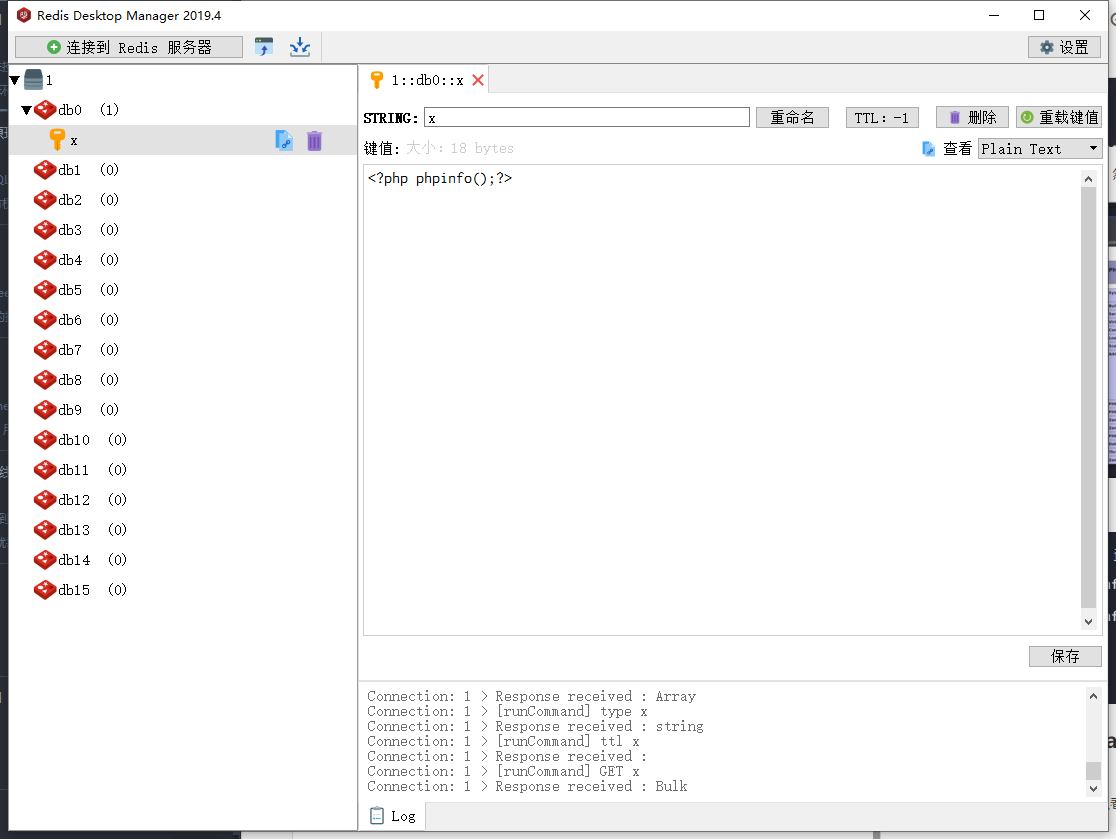Click the Delete key button (删除)
Image resolution: width=1116 pixels, height=839 pixels.
(972, 117)
